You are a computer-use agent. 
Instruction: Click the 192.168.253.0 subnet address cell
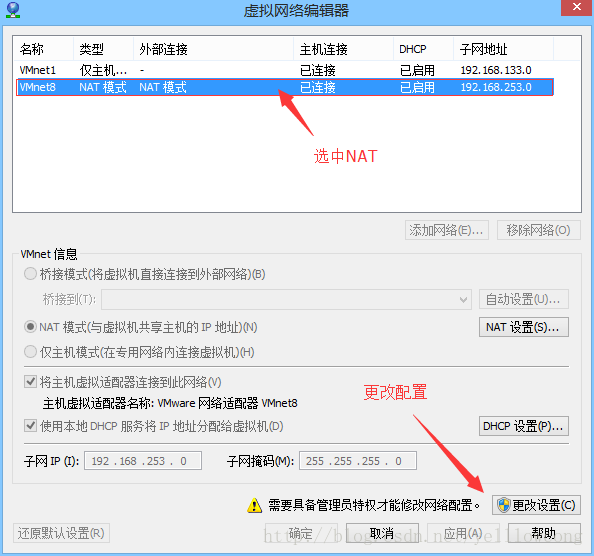click(496, 87)
